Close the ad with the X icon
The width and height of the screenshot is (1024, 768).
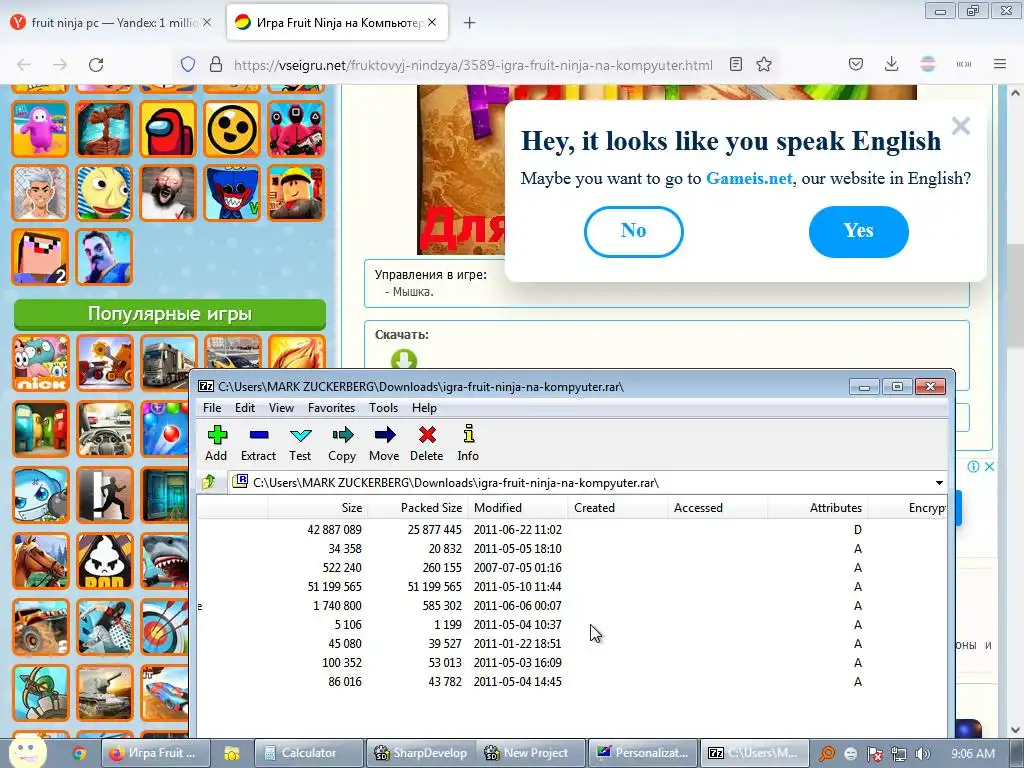click(989, 466)
